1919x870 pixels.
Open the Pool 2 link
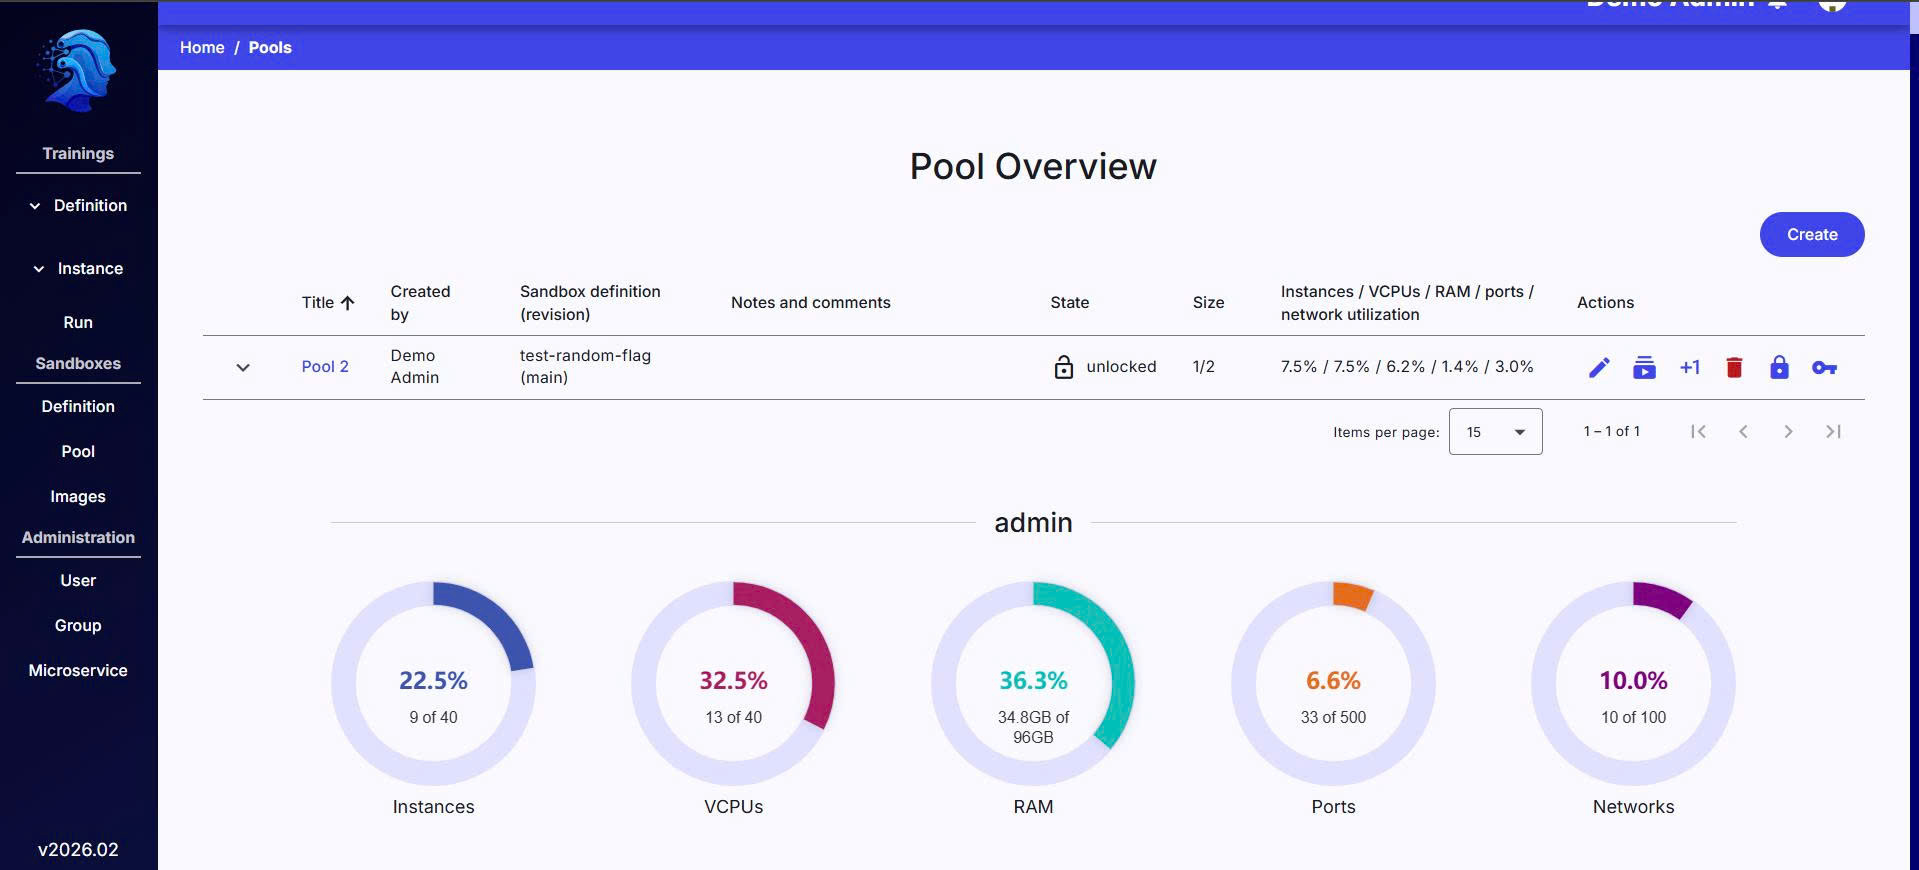point(325,367)
